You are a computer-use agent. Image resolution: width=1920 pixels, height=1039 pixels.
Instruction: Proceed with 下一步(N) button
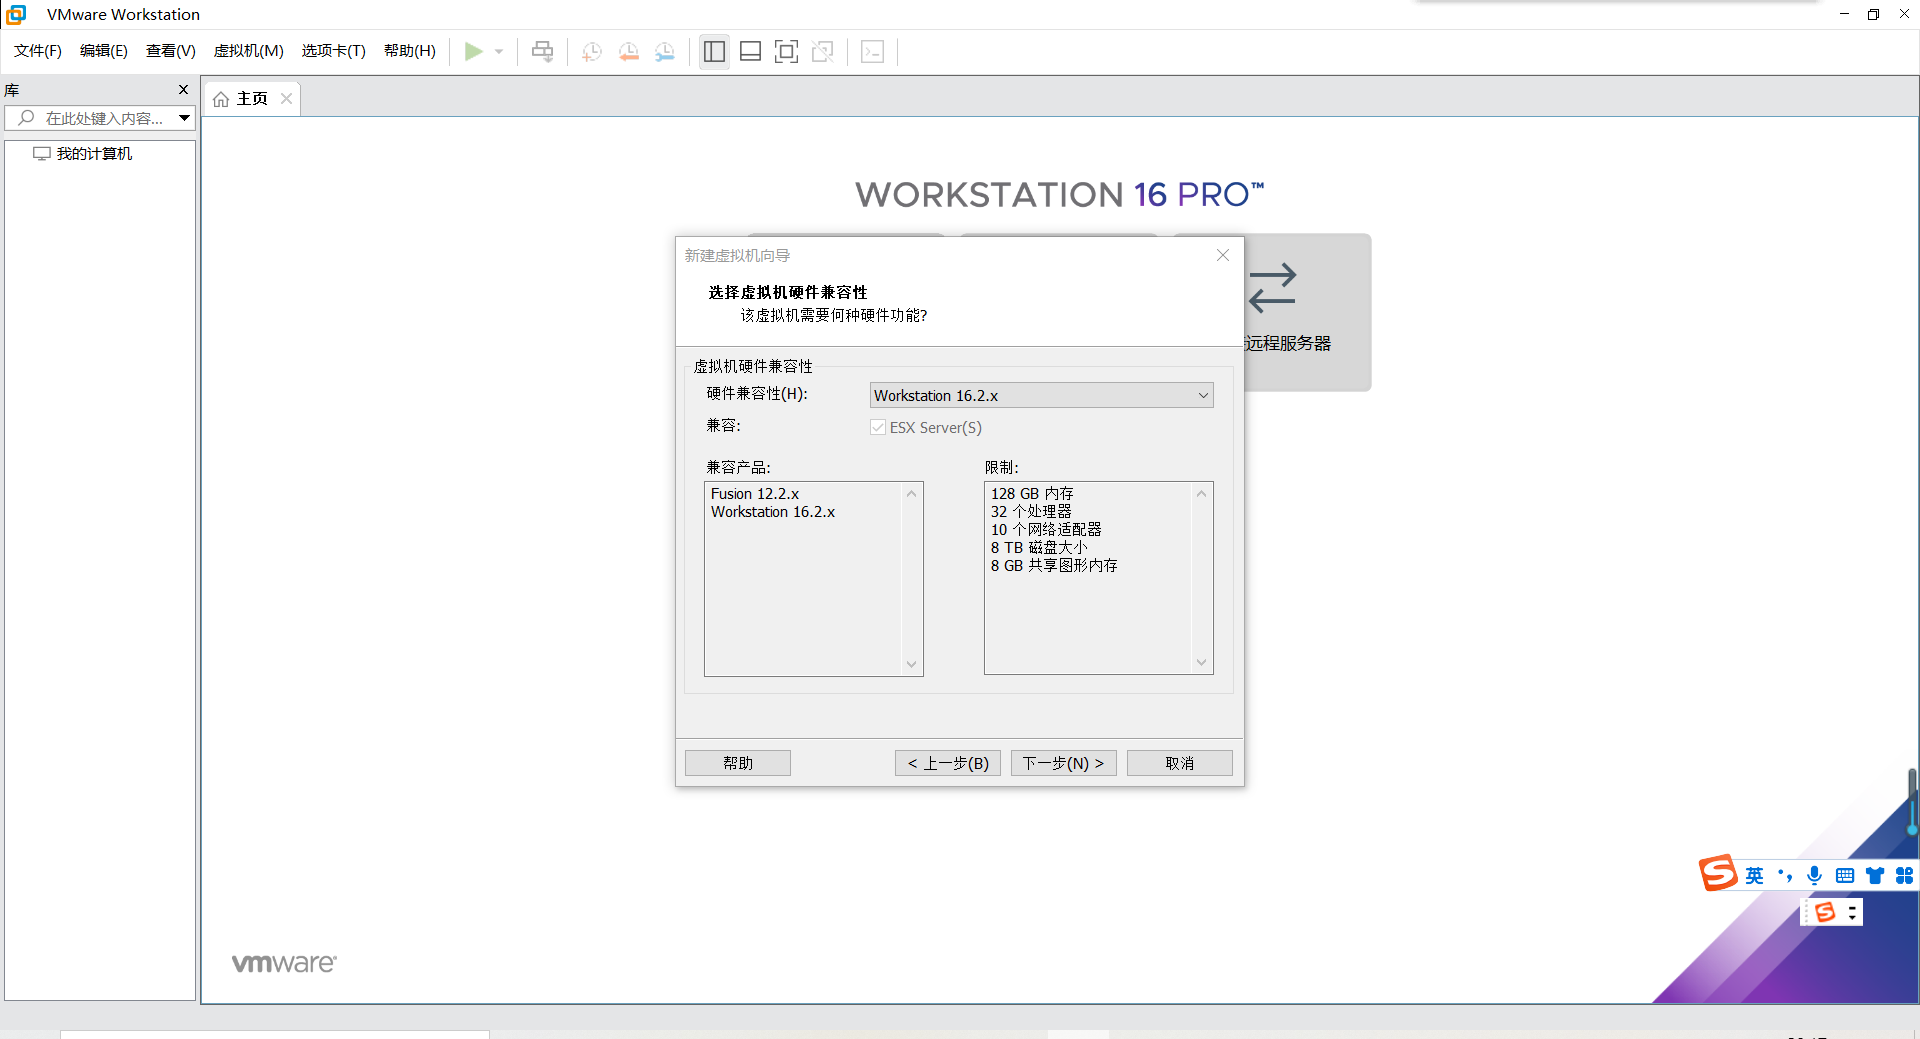click(1064, 763)
